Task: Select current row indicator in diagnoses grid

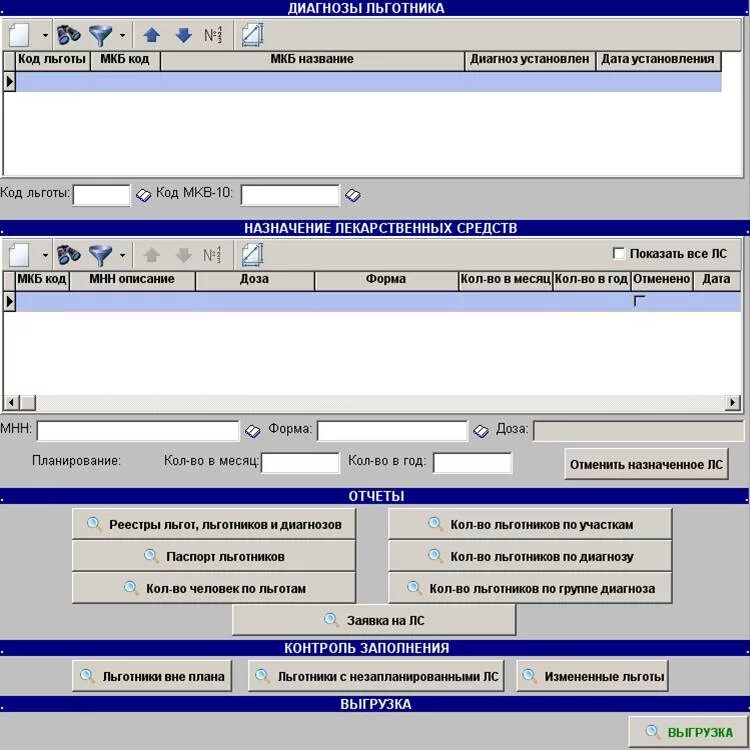Action: click(10, 82)
